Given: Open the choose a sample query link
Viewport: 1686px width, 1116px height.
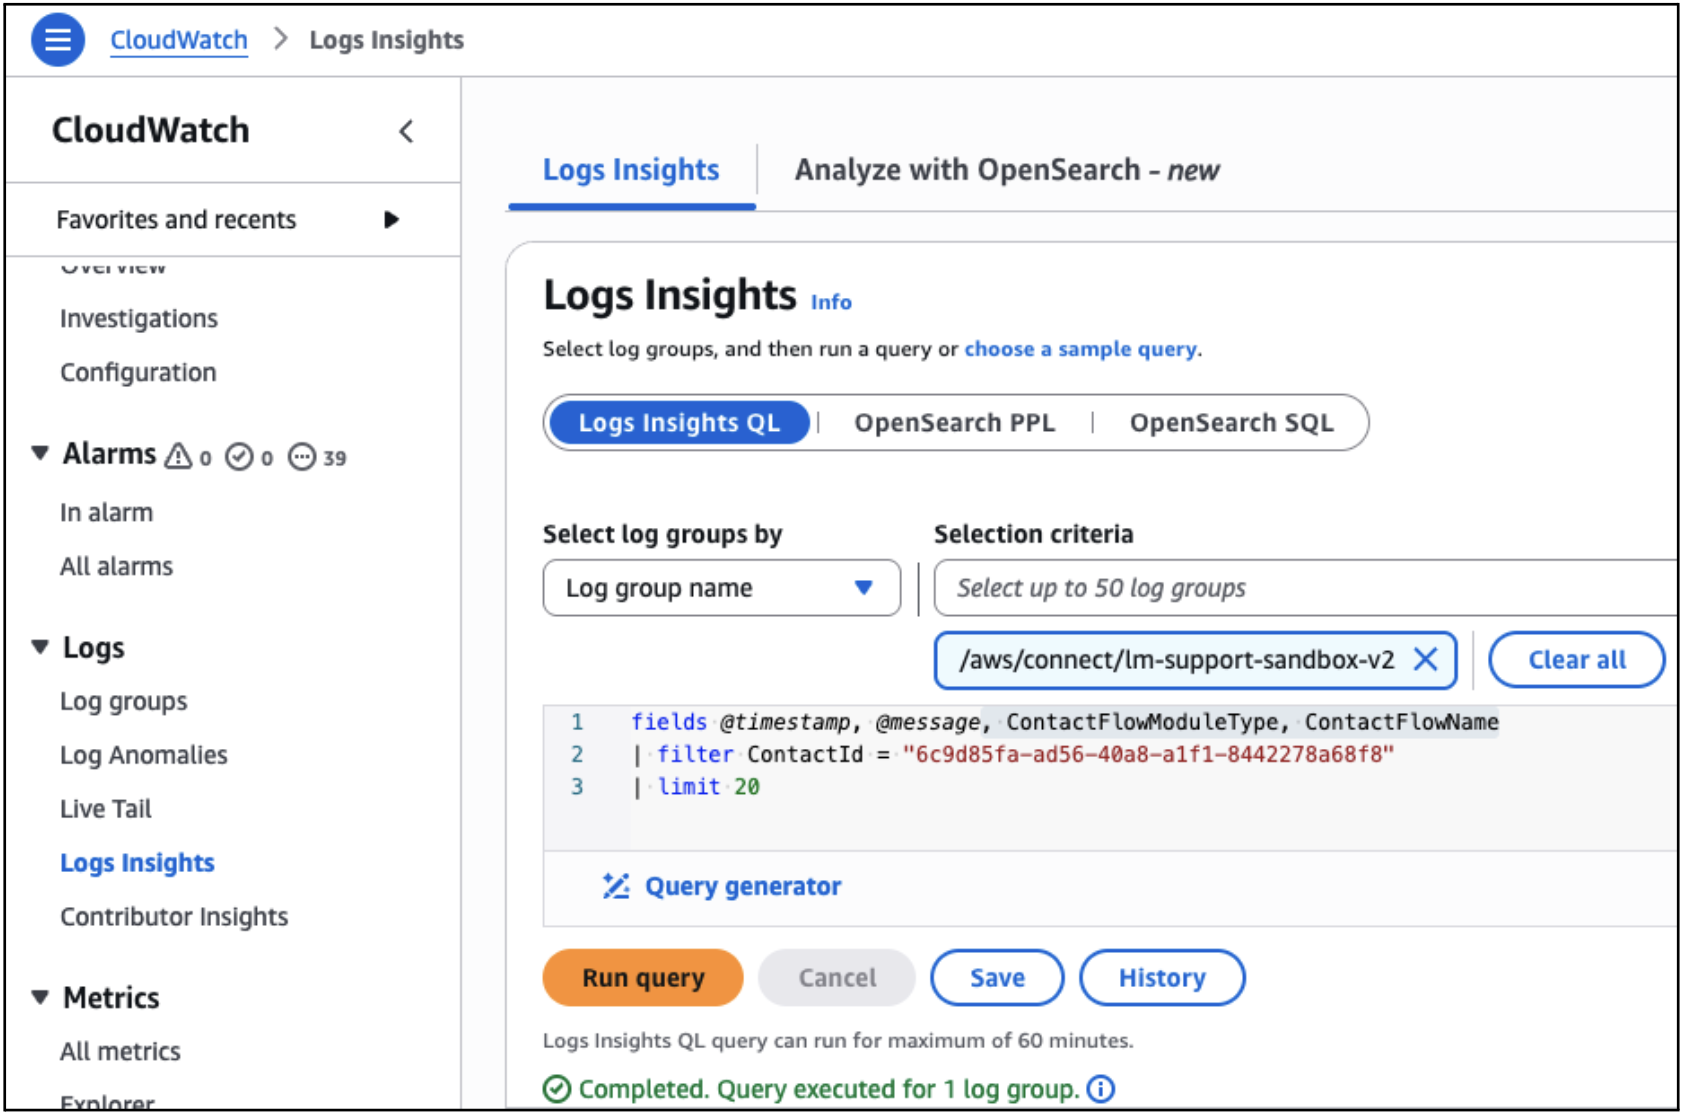Looking at the screenshot, I should [1080, 349].
